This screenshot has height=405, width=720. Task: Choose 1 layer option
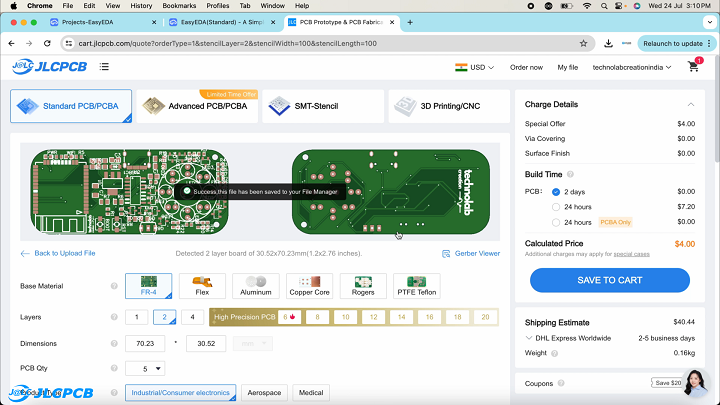(136, 317)
